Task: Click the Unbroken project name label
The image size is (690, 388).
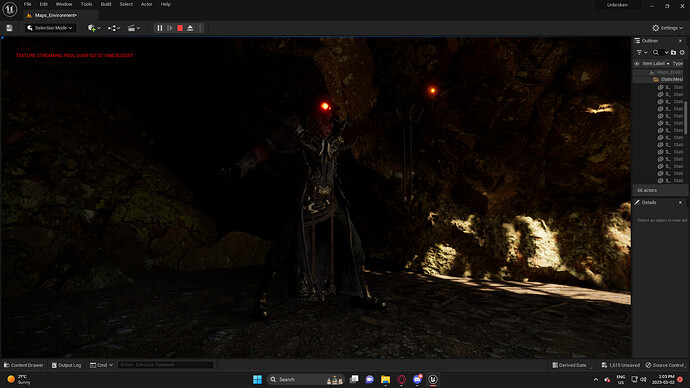Action: click(617, 5)
